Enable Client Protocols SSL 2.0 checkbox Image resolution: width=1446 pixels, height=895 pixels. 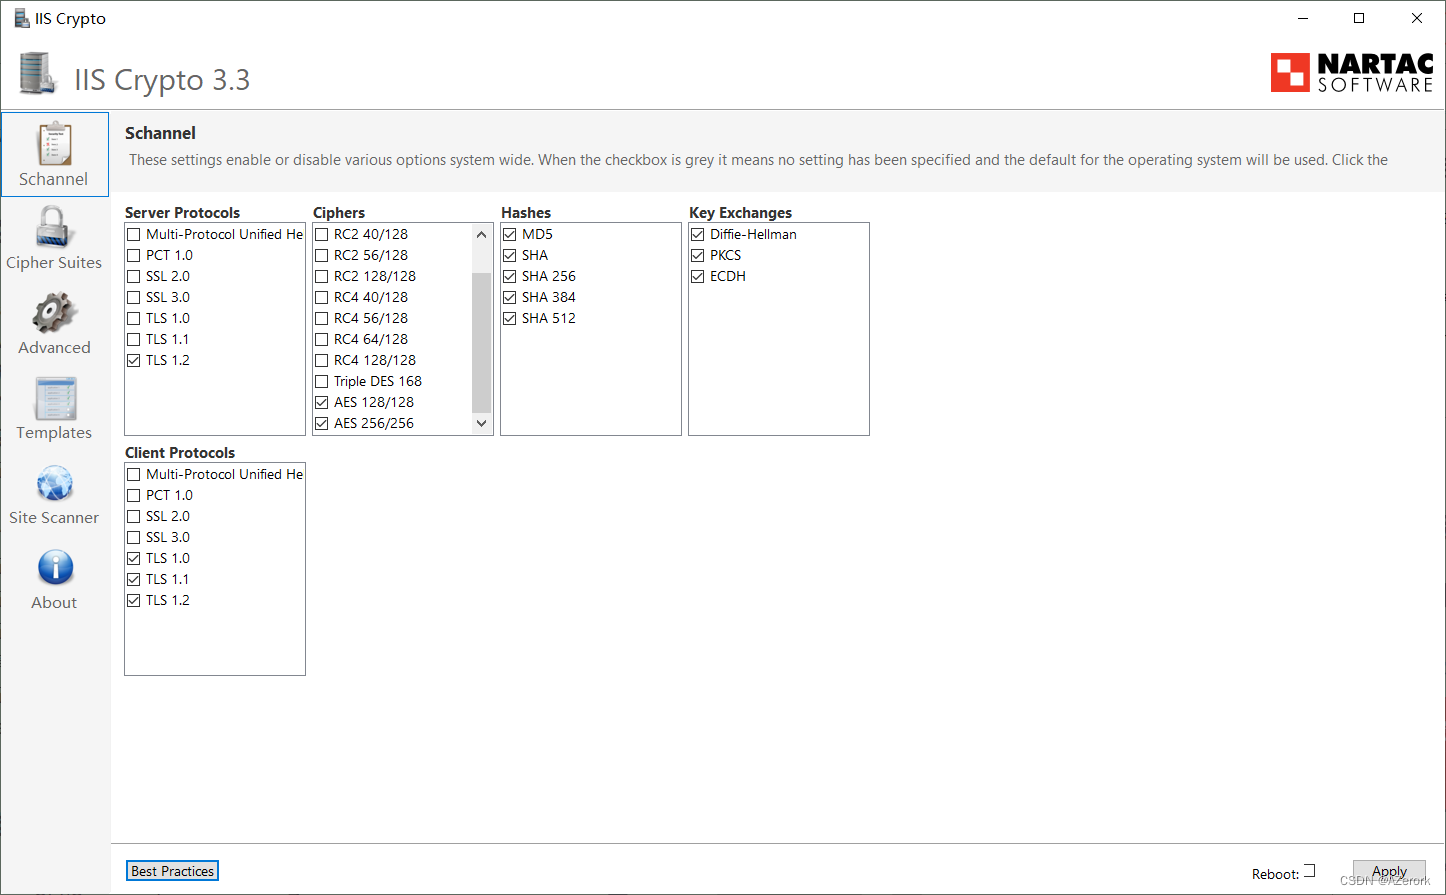pyautogui.click(x=134, y=516)
